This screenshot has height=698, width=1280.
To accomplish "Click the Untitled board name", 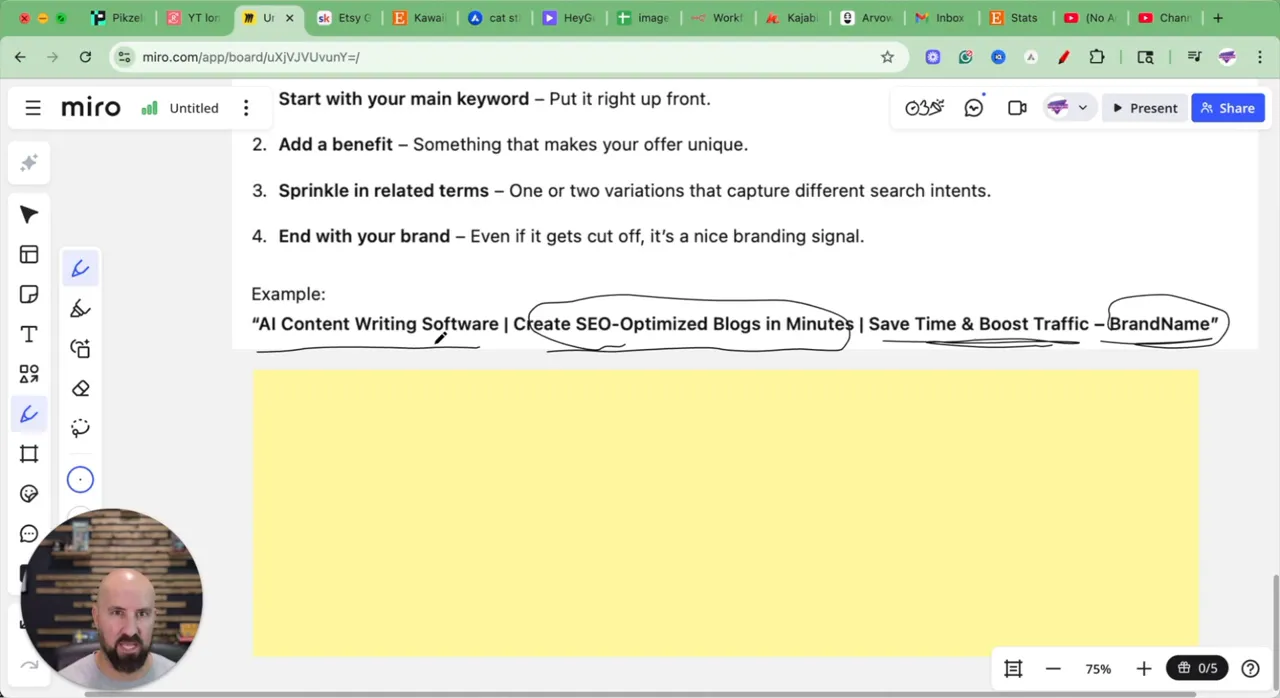I will tap(194, 108).
